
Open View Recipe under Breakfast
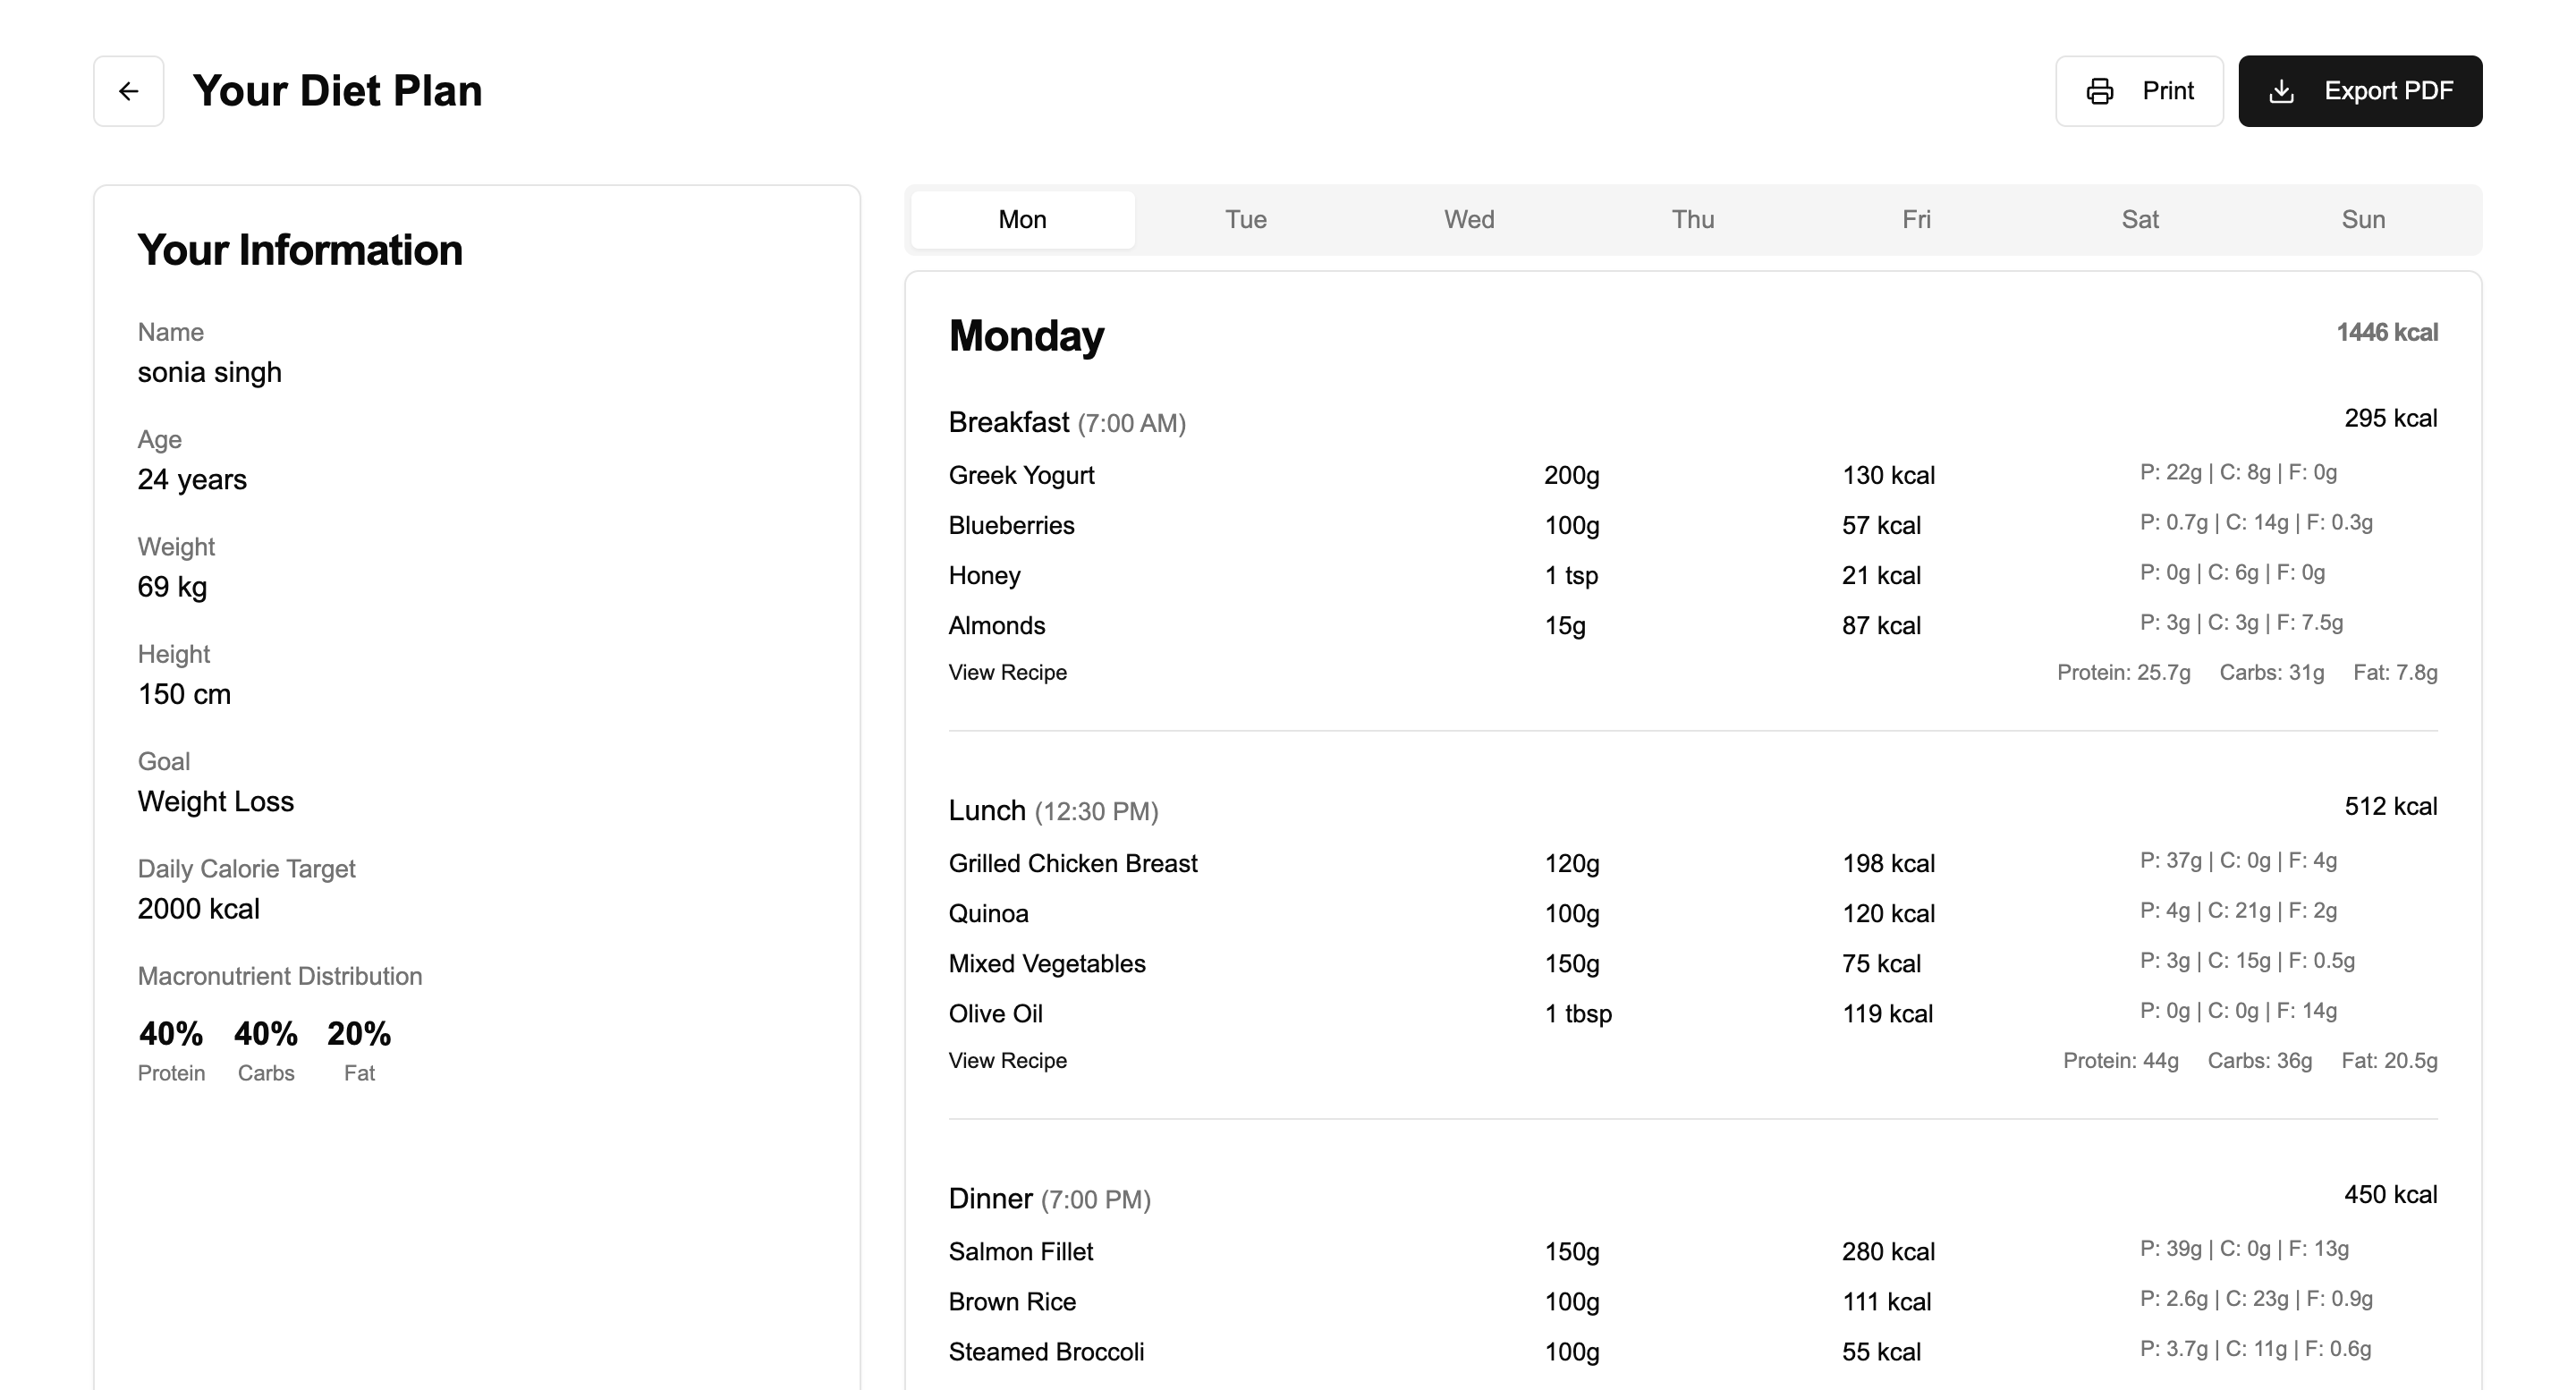click(1007, 672)
